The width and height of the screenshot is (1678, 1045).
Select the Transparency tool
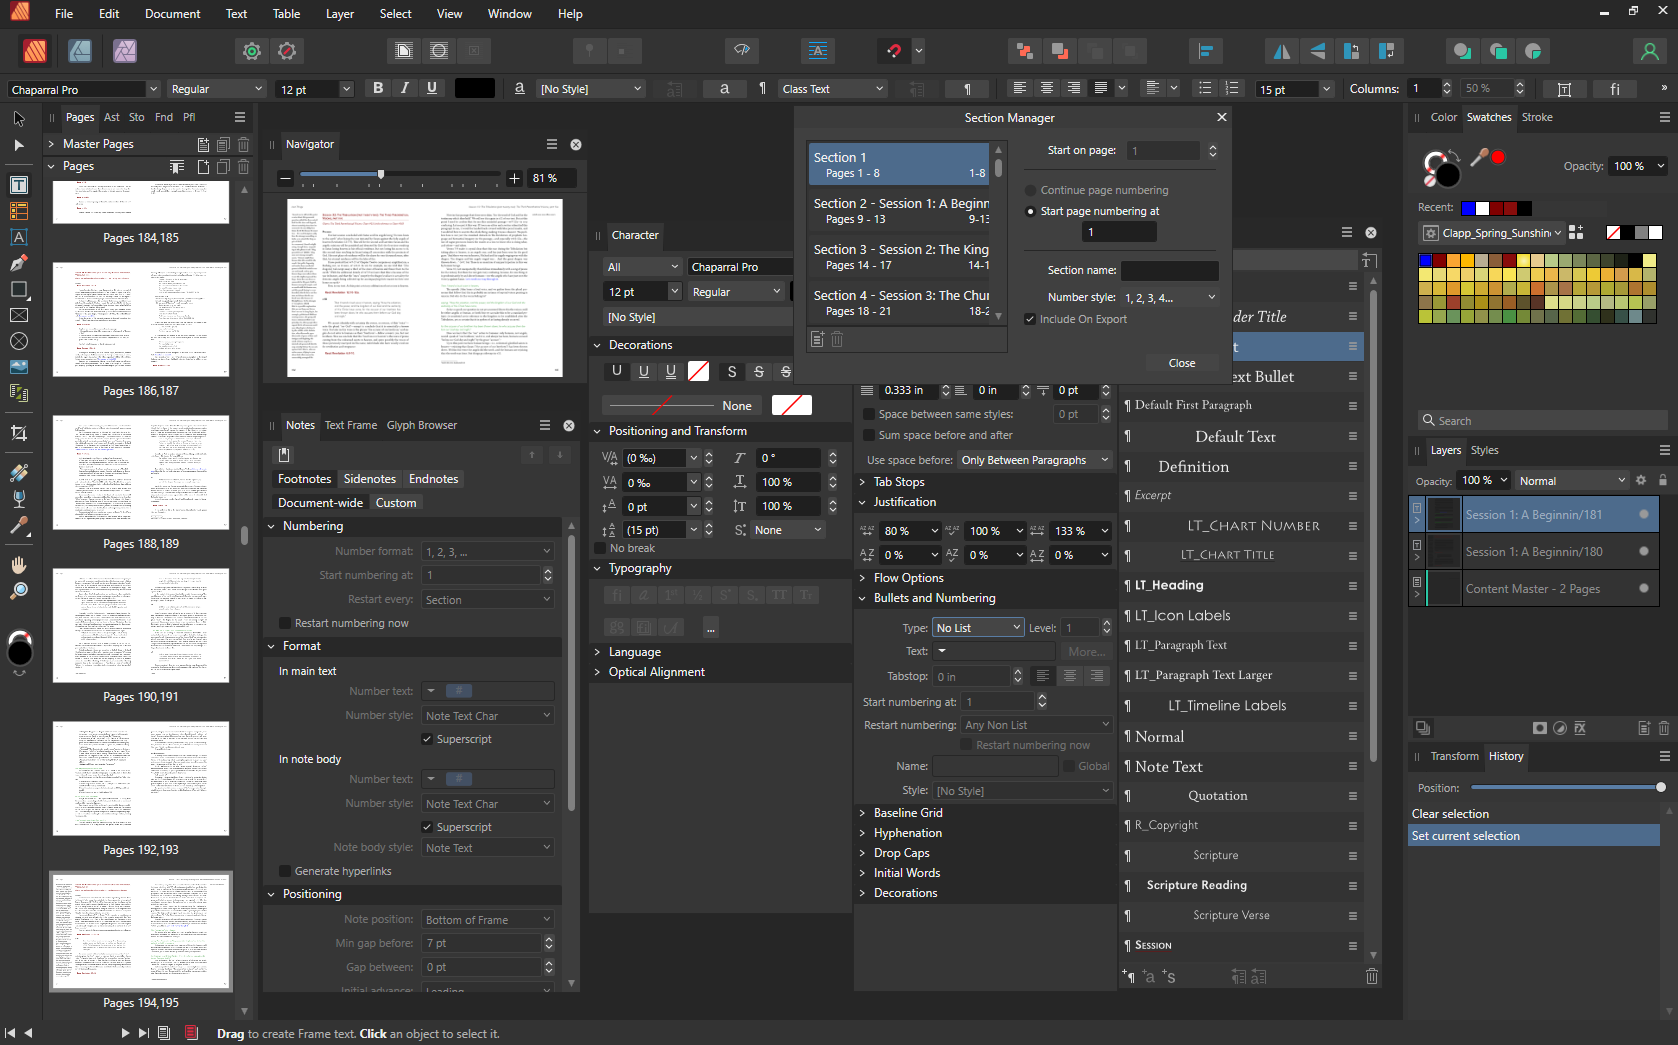18,500
